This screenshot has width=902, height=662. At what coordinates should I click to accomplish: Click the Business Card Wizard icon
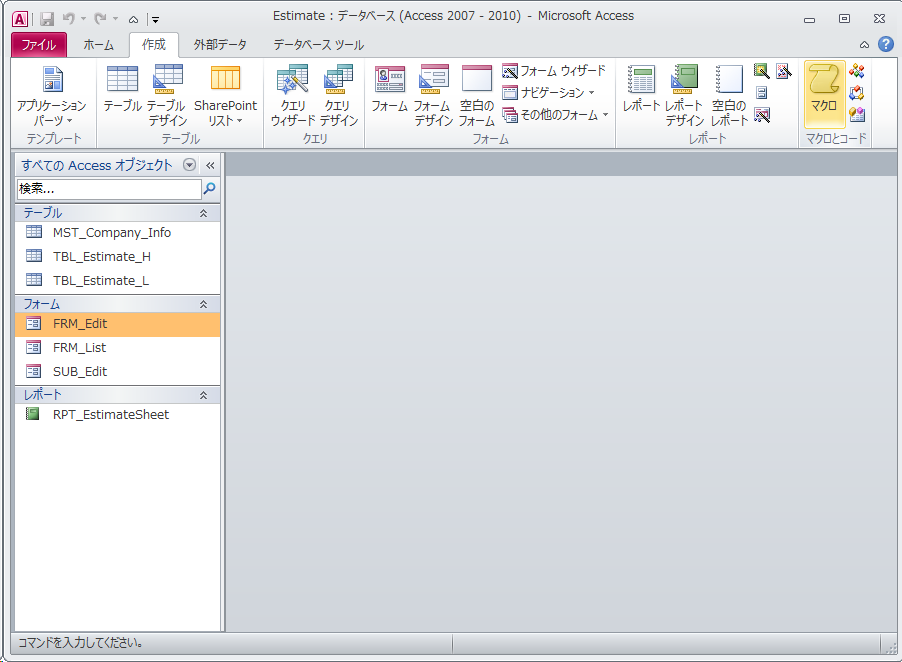[x=762, y=115]
